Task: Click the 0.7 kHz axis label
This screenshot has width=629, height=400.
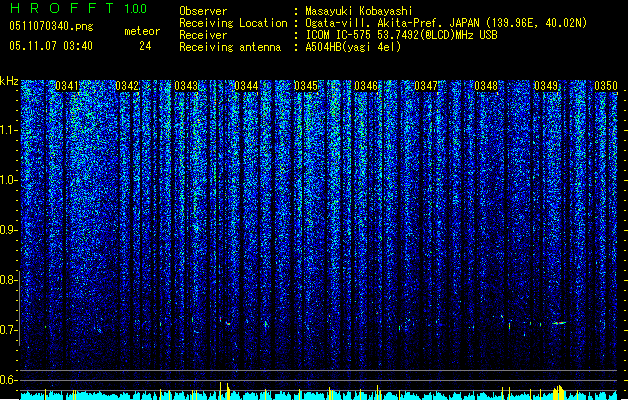Action: tap(8, 330)
